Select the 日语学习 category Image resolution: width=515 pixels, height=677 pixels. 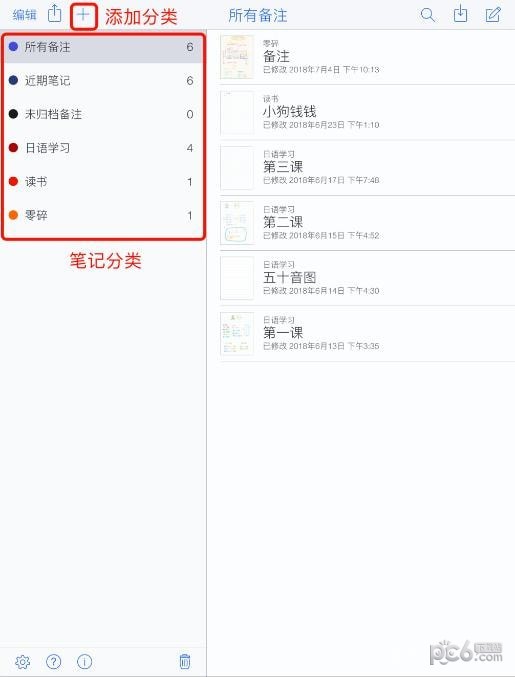point(103,148)
